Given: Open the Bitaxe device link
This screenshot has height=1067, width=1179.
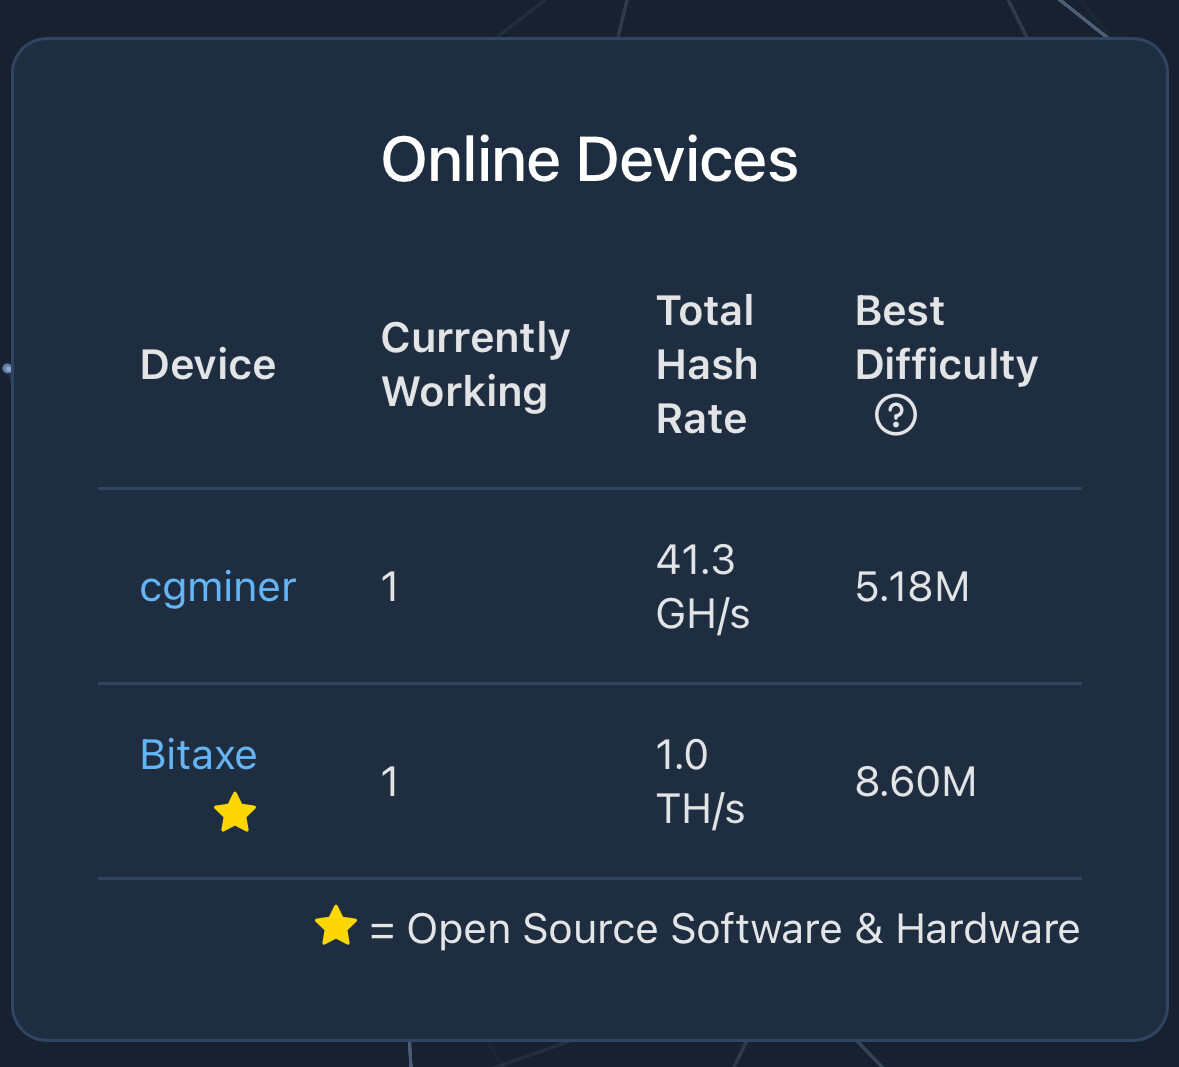Looking at the screenshot, I should (x=198, y=755).
